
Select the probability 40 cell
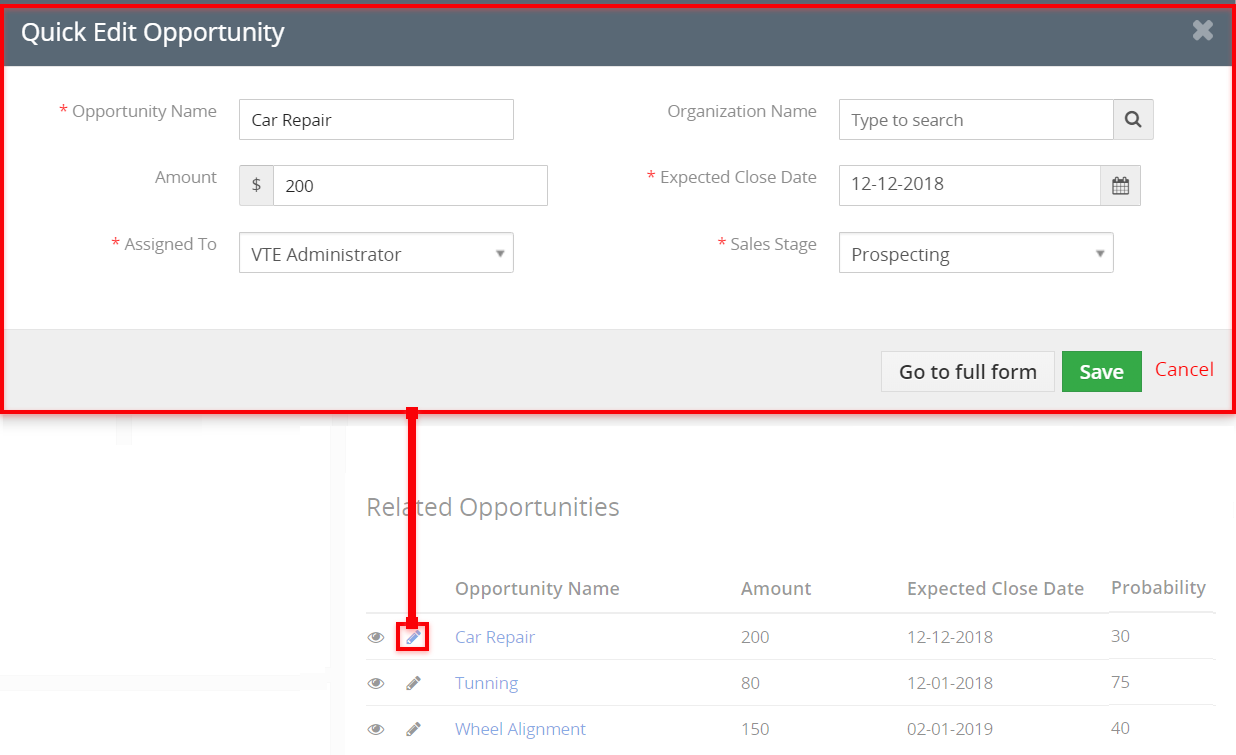click(1120, 728)
